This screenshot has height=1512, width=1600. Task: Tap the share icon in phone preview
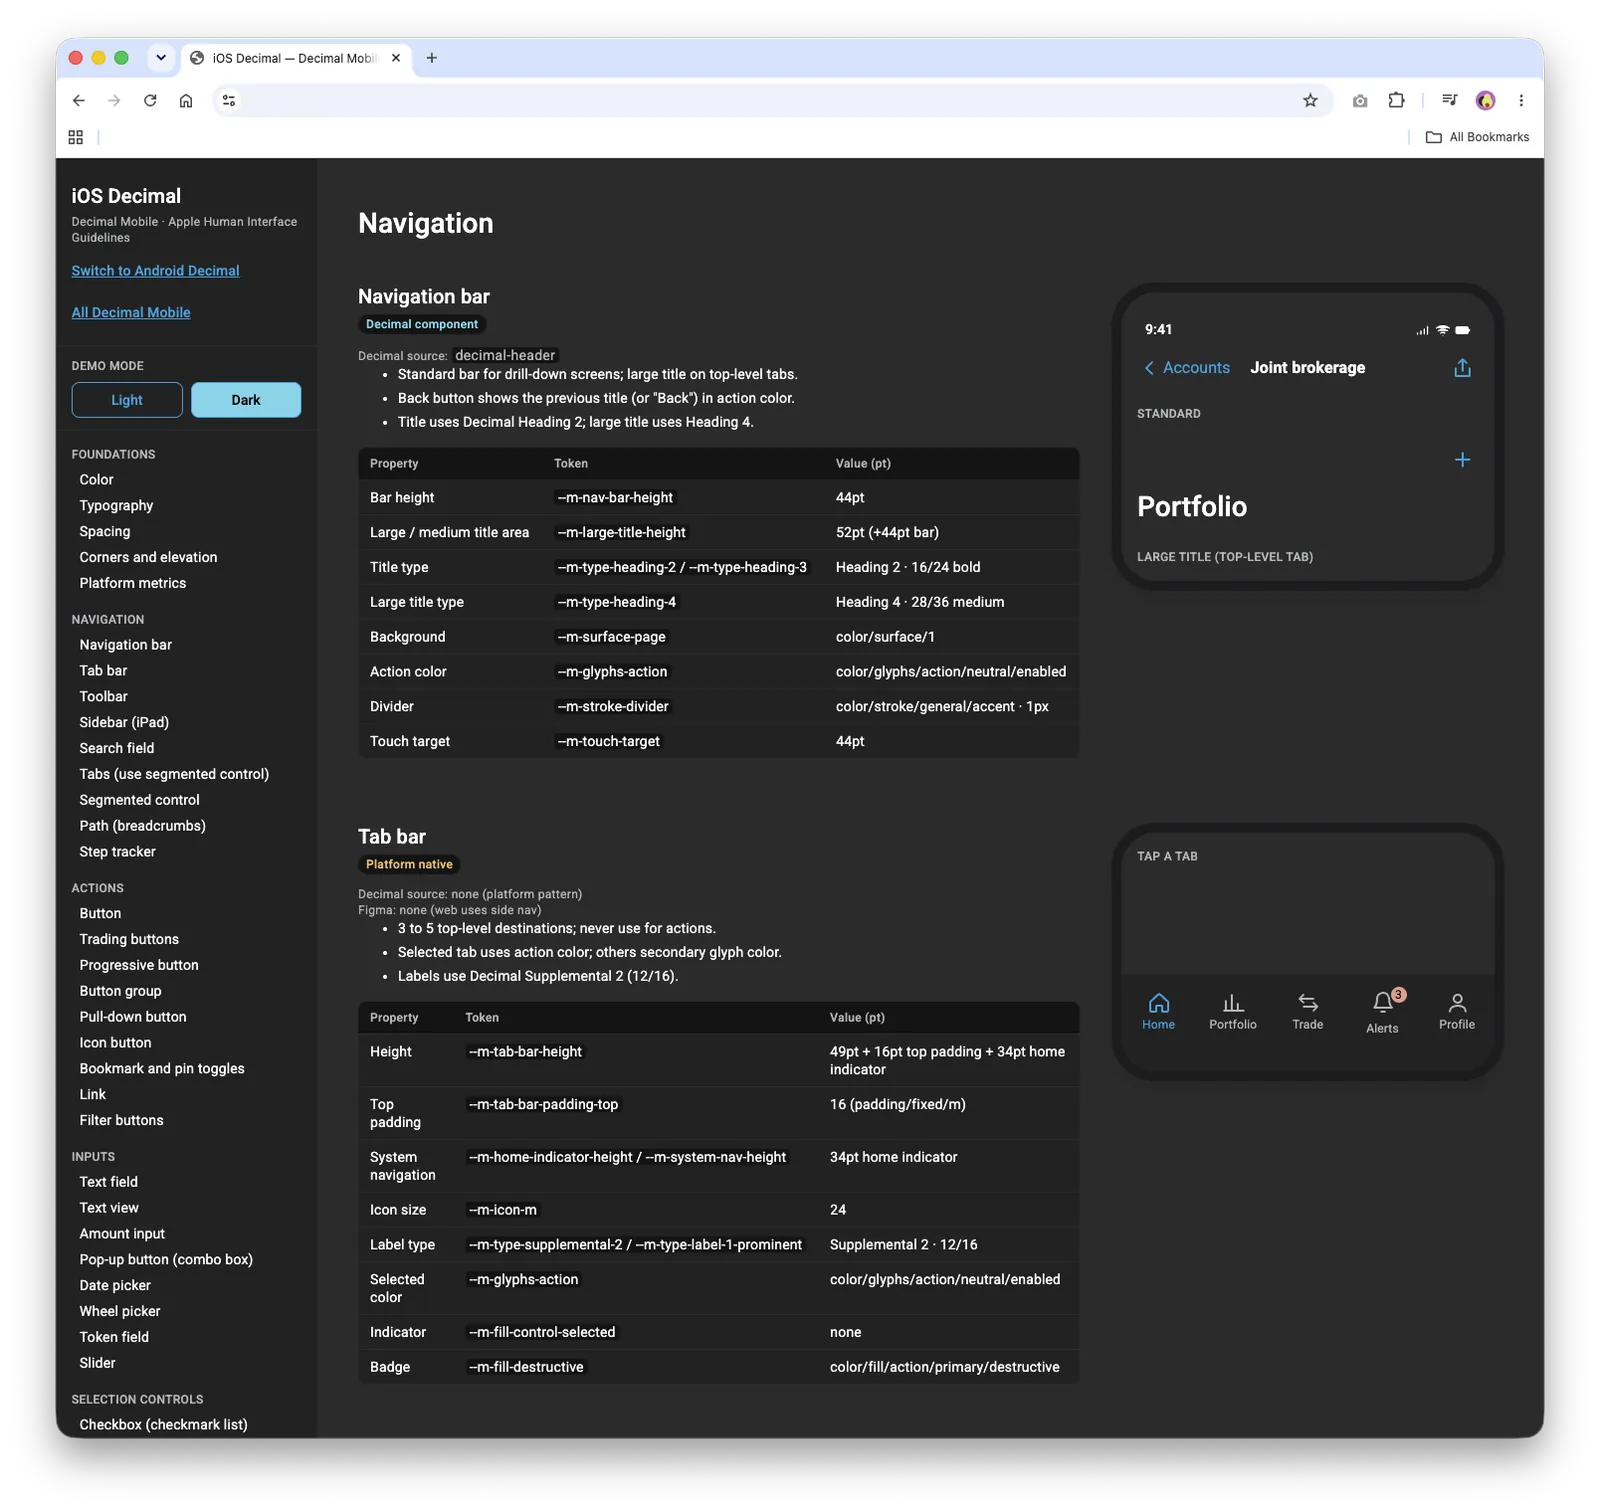pyautogui.click(x=1462, y=368)
